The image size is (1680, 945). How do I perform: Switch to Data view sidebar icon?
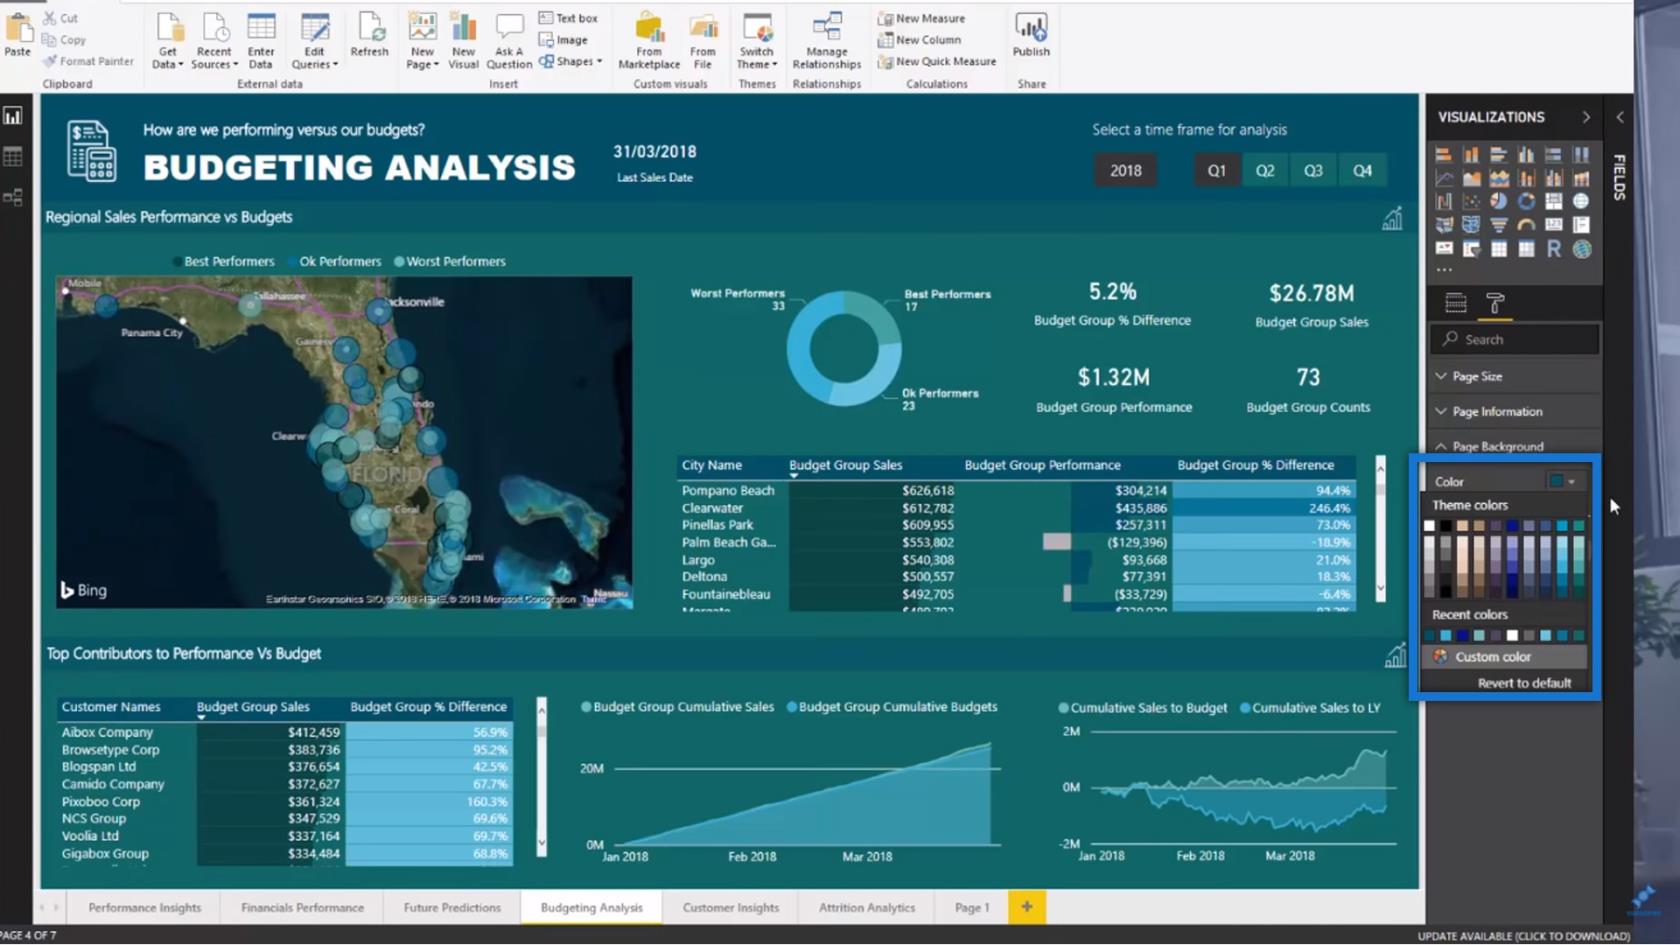point(13,157)
